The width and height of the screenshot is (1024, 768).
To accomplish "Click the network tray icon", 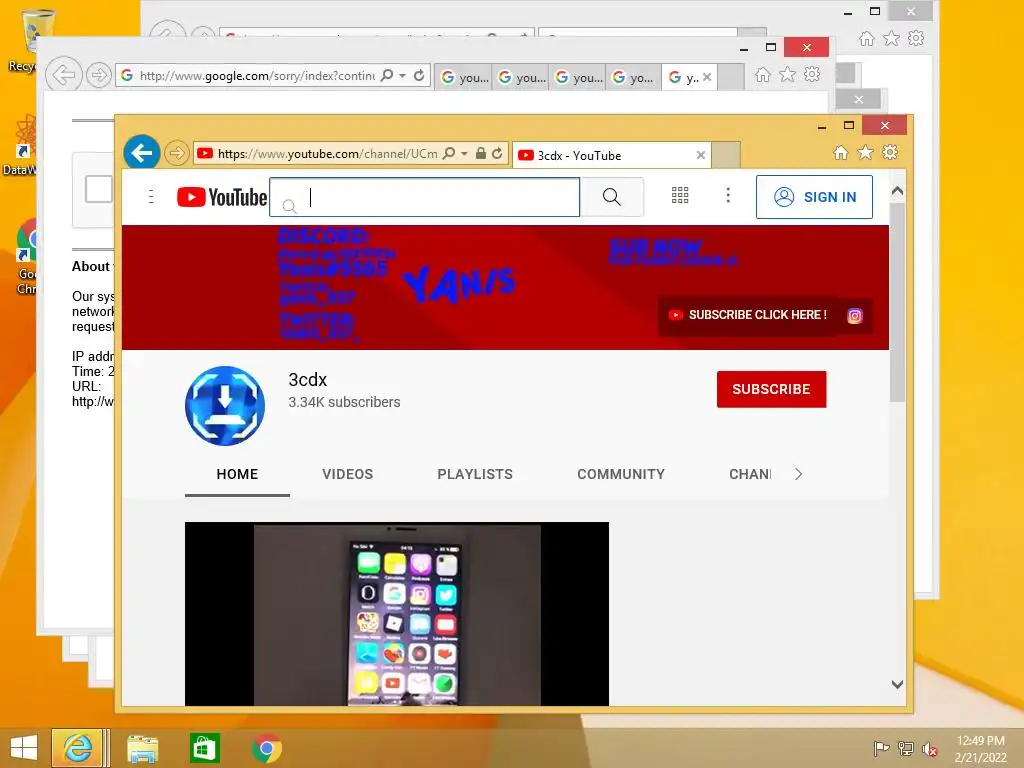I will tap(906, 749).
